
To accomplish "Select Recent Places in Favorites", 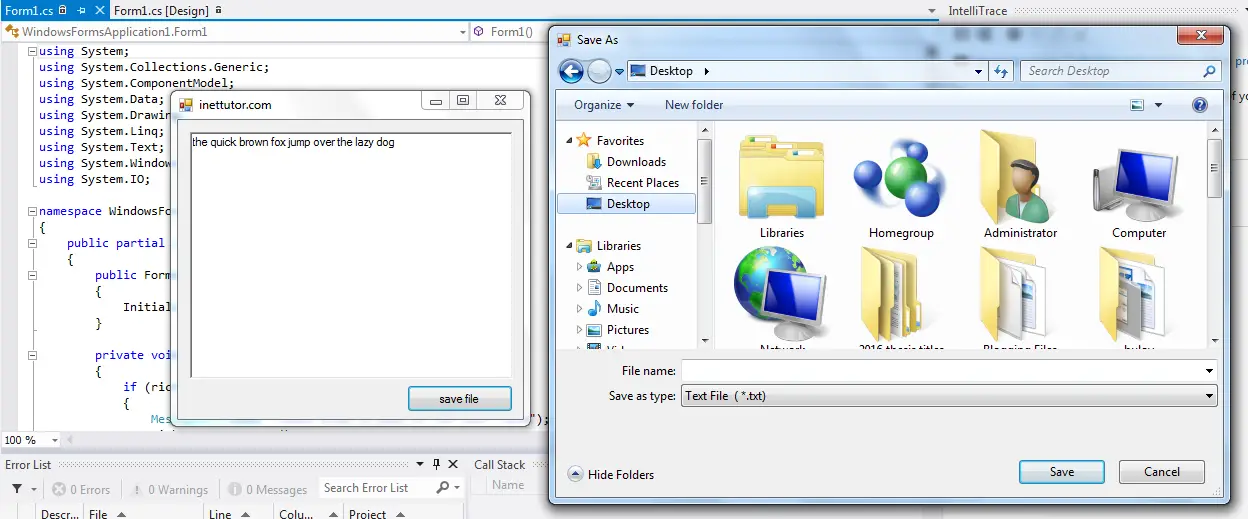I will coord(643,183).
